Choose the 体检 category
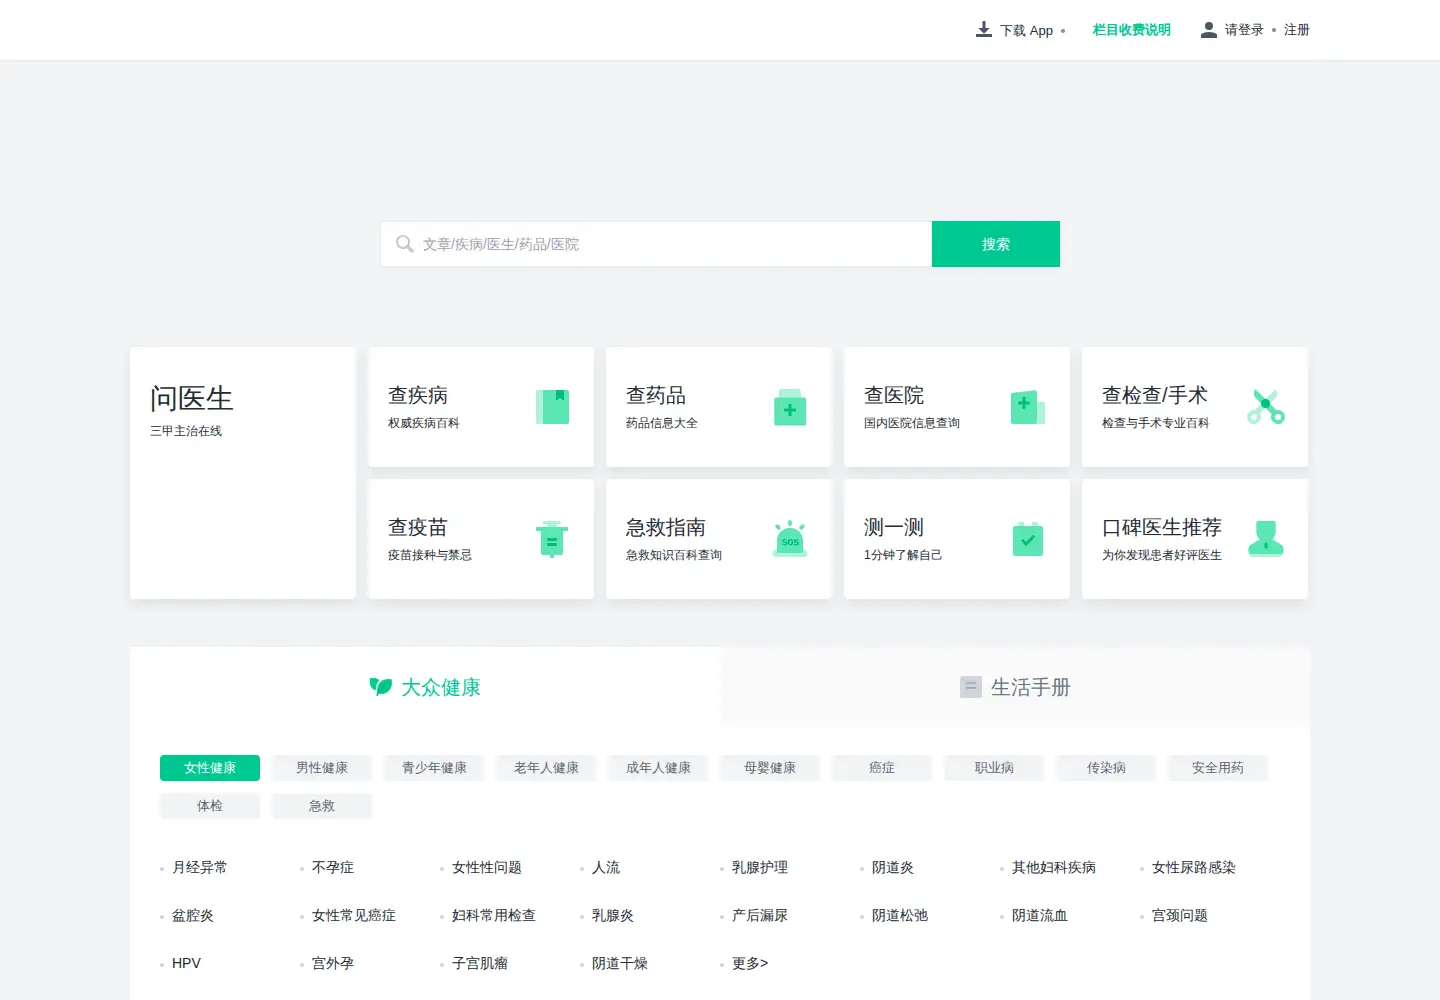1440x1000 pixels. (x=210, y=806)
